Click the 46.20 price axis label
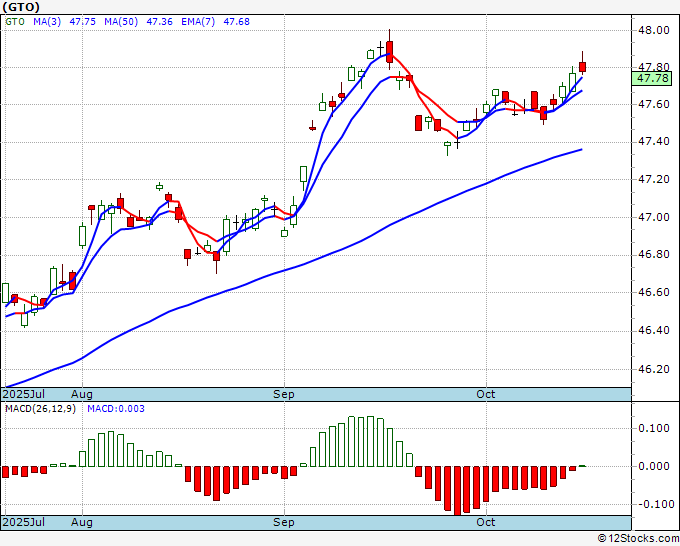Viewport: 680px width, 546px height. [654, 369]
